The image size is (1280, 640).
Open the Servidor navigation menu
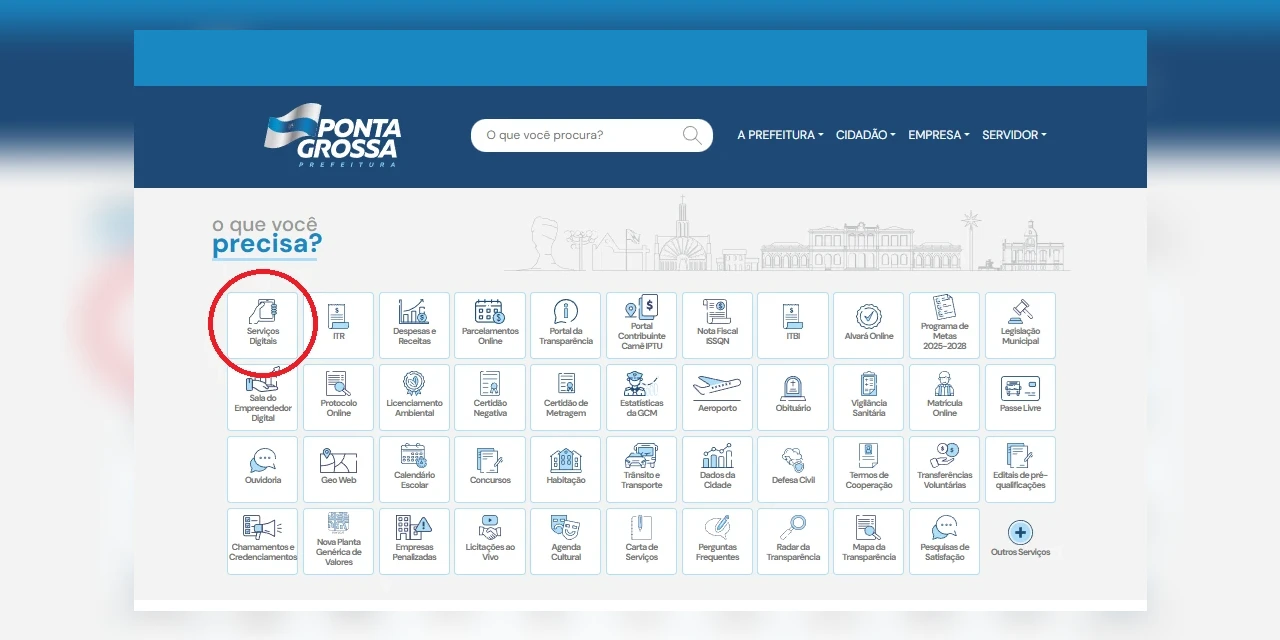[1013, 135]
